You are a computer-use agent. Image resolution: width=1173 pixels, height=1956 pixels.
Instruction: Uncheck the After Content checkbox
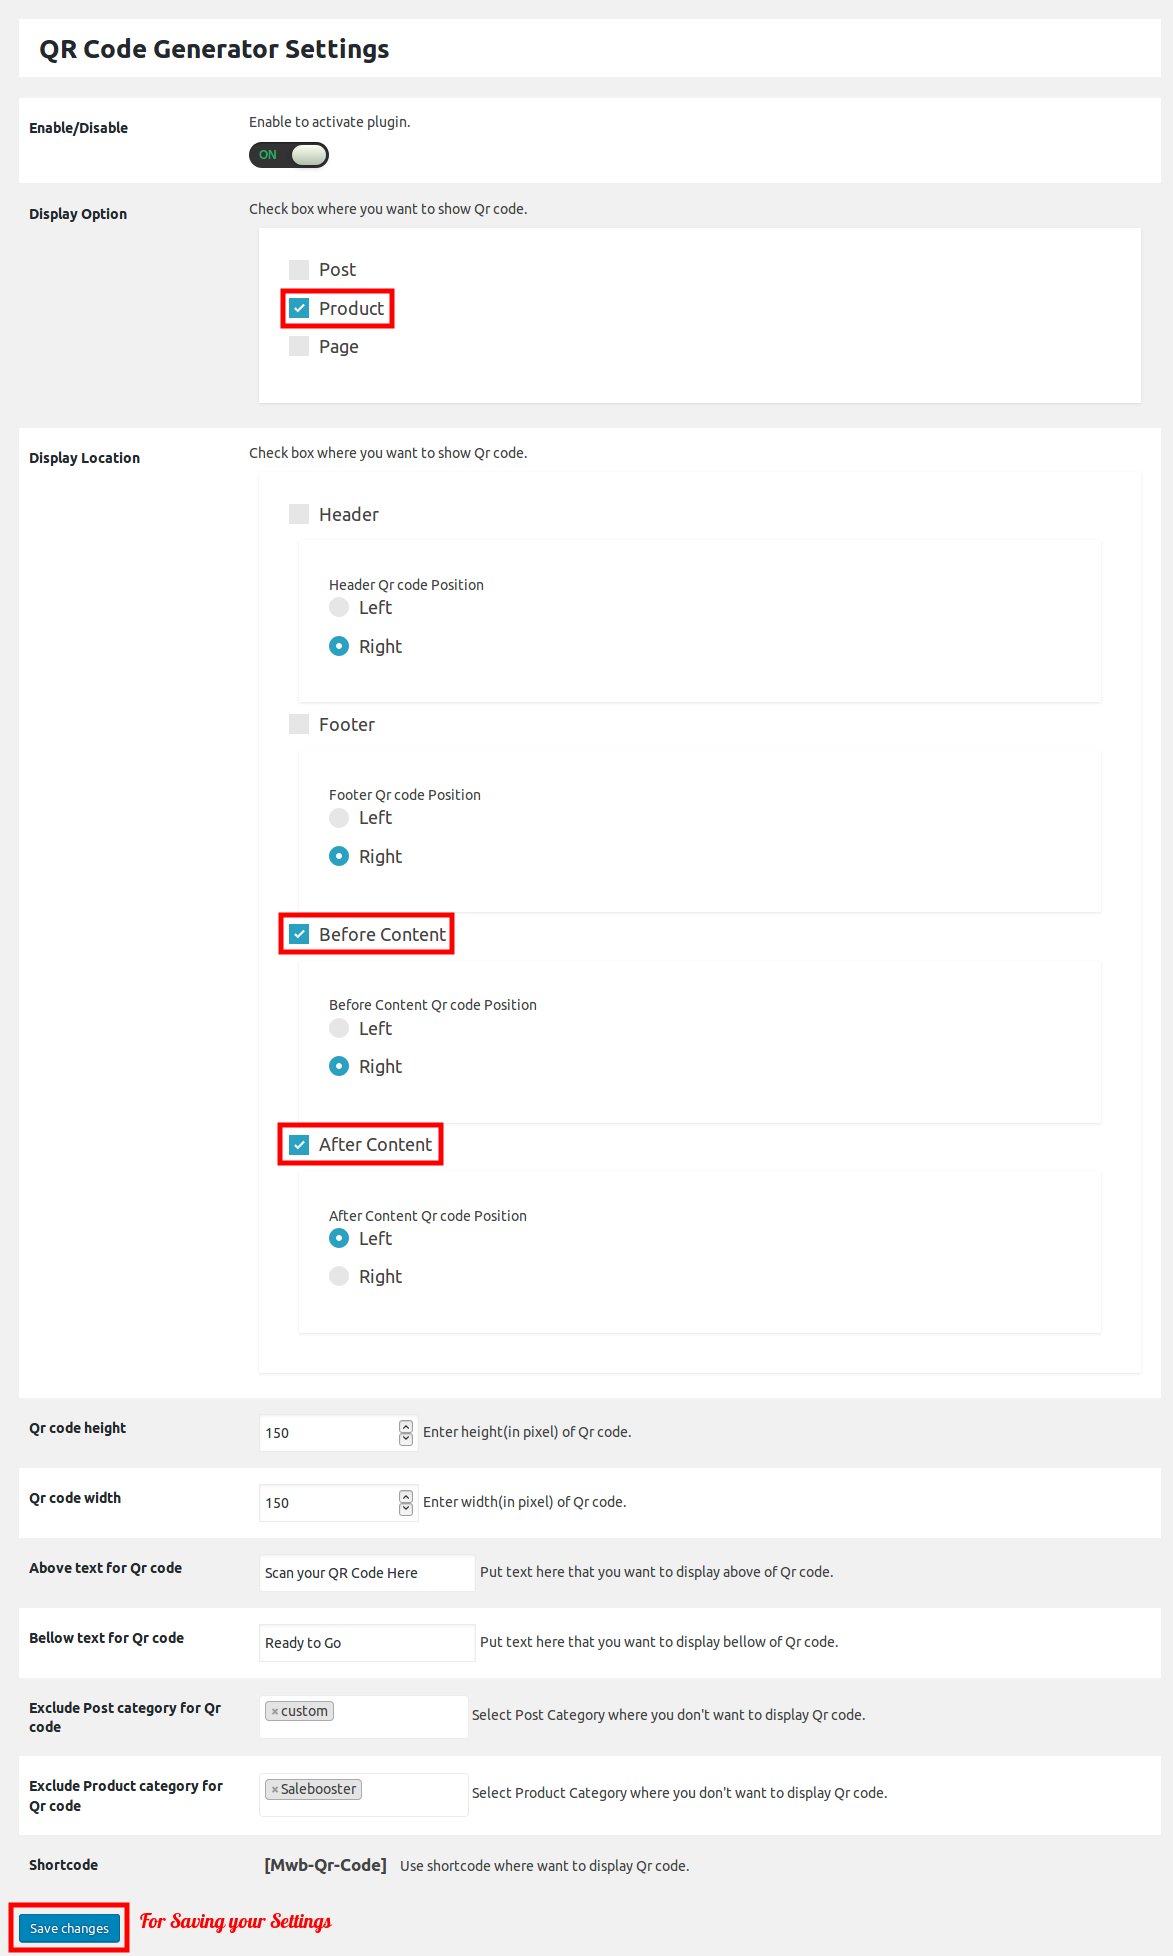[x=299, y=1144]
